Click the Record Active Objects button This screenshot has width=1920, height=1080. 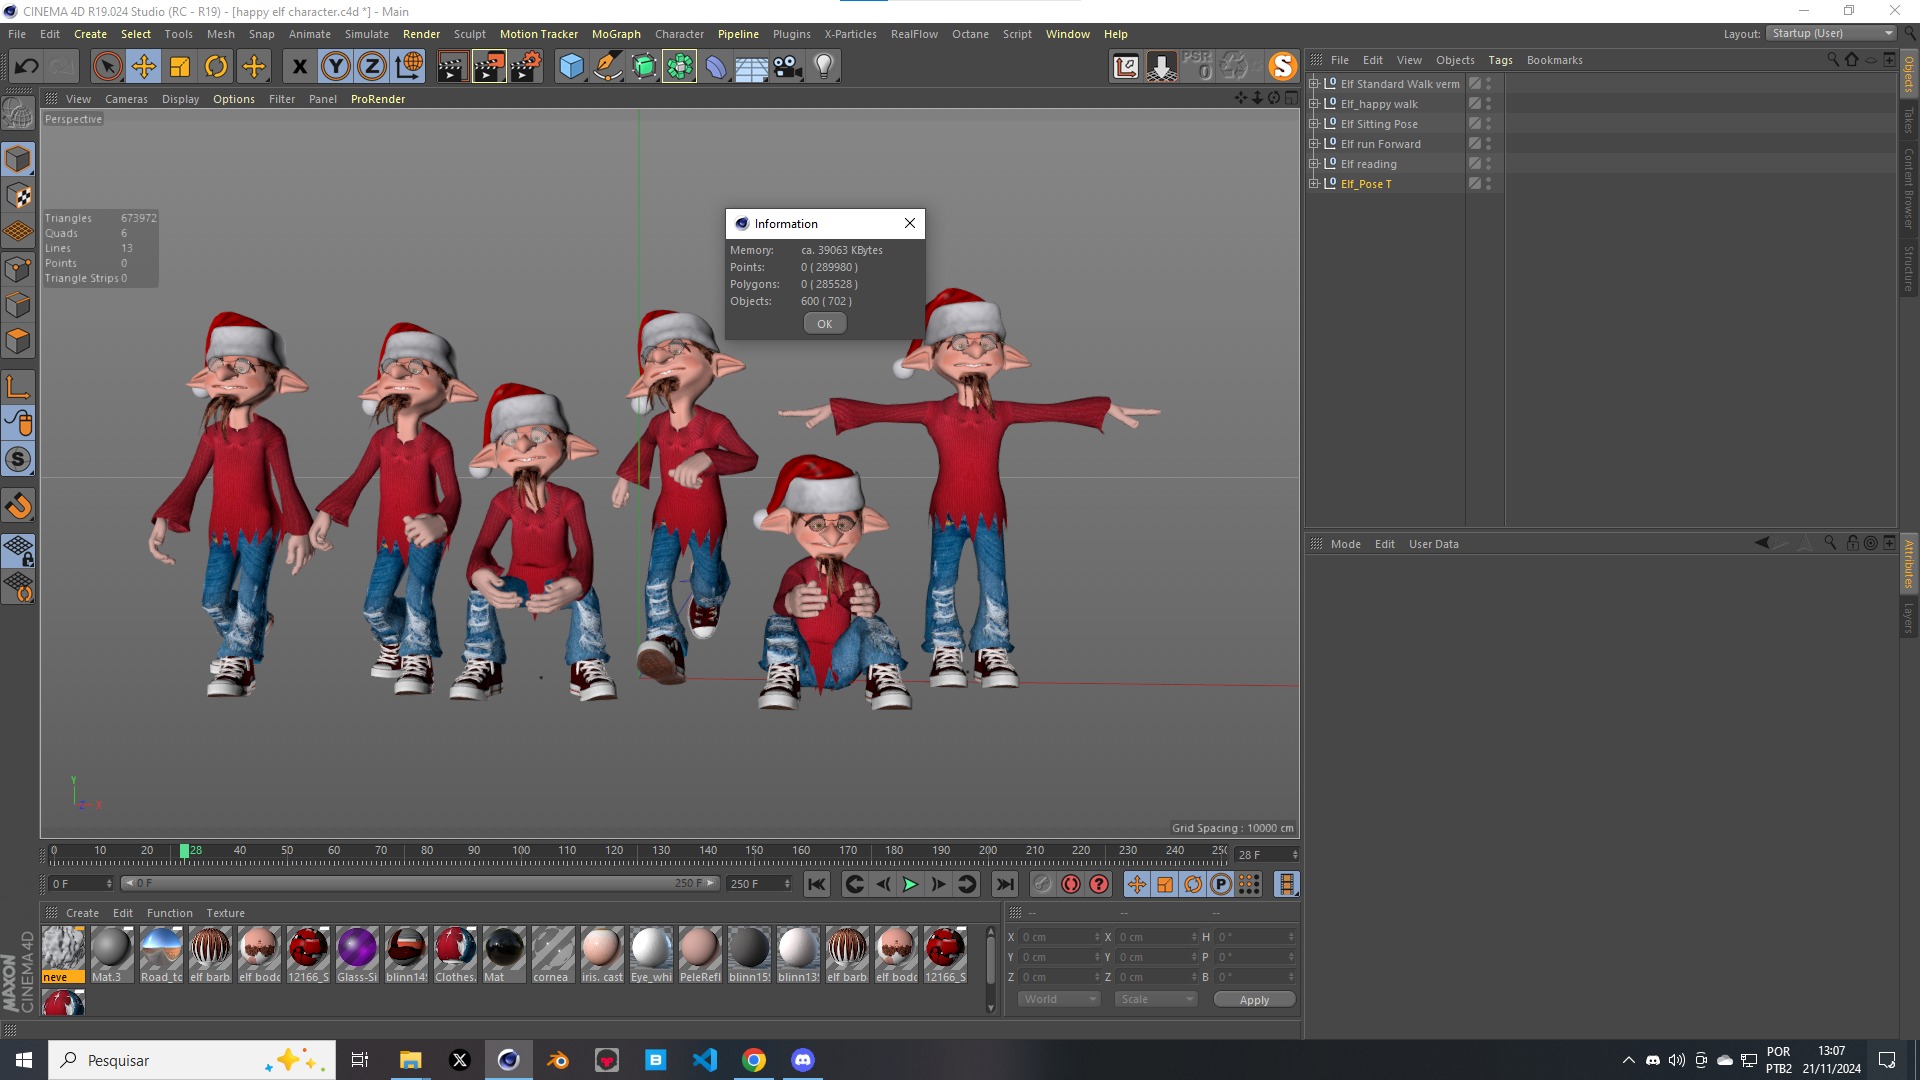click(1043, 884)
